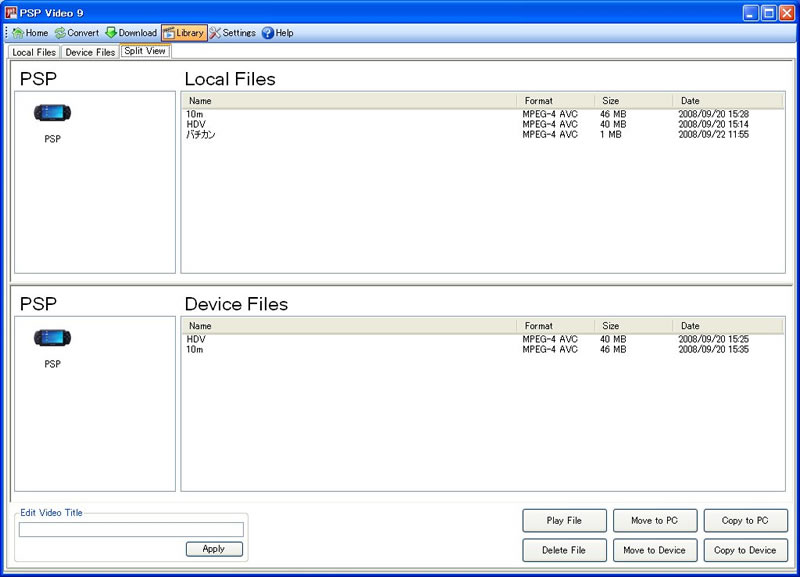This screenshot has height=577, width=800.
Task: Click the 2008/09/20 15:28 date cell
Action: pyautogui.click(x=714, y=114)
